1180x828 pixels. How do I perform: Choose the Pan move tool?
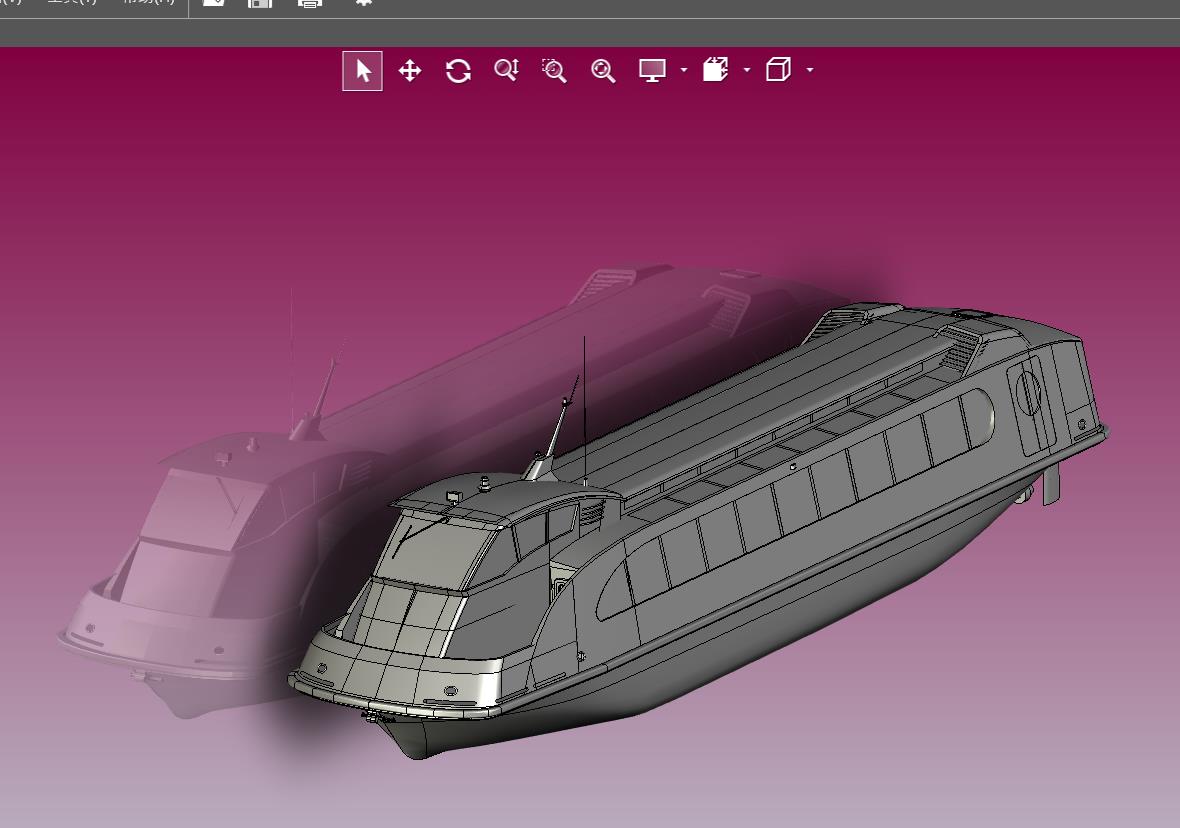click(410, 71)
